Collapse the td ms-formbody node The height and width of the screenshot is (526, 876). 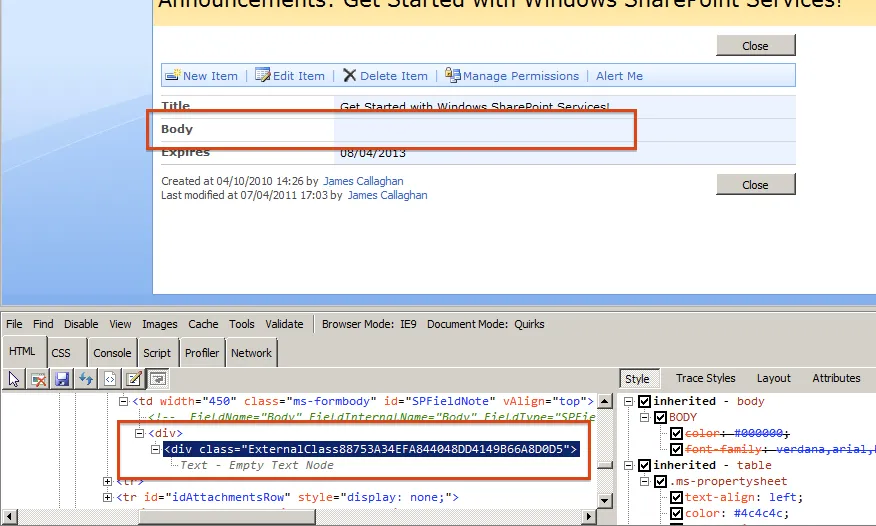tap(123, 401)
